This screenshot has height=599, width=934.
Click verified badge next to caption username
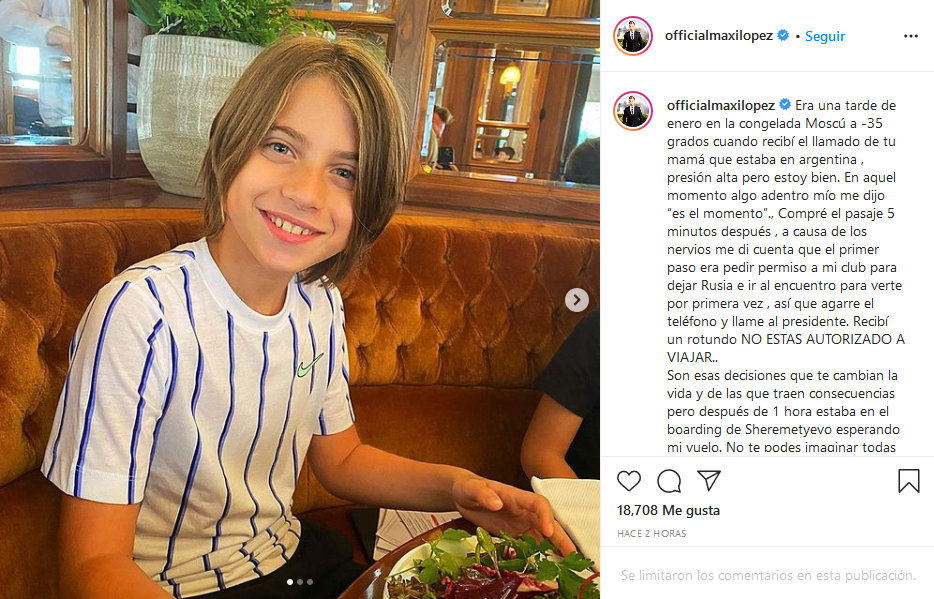tap(784, 105)
